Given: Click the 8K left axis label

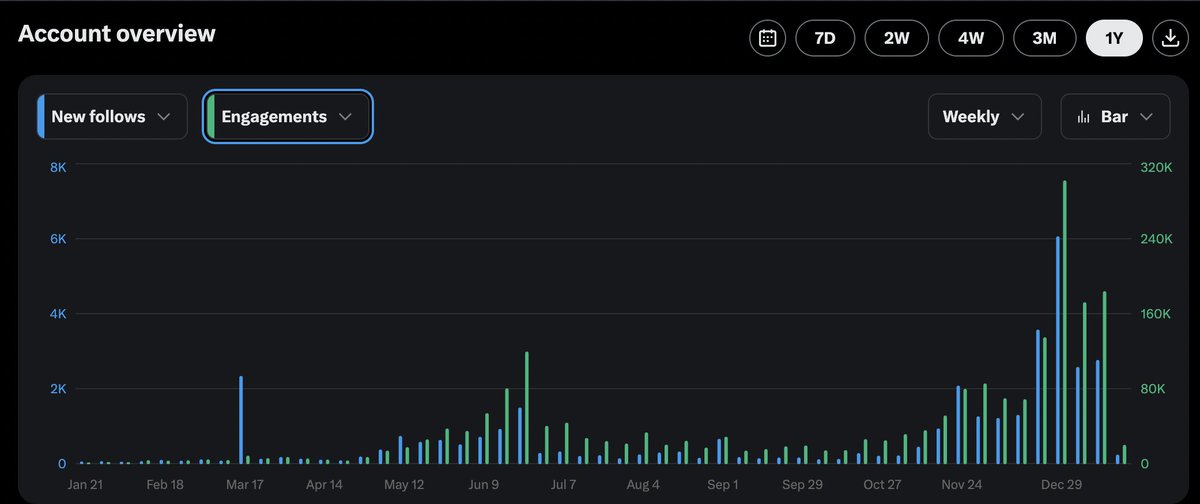Looking at the screenshot, I should point(58,167).
